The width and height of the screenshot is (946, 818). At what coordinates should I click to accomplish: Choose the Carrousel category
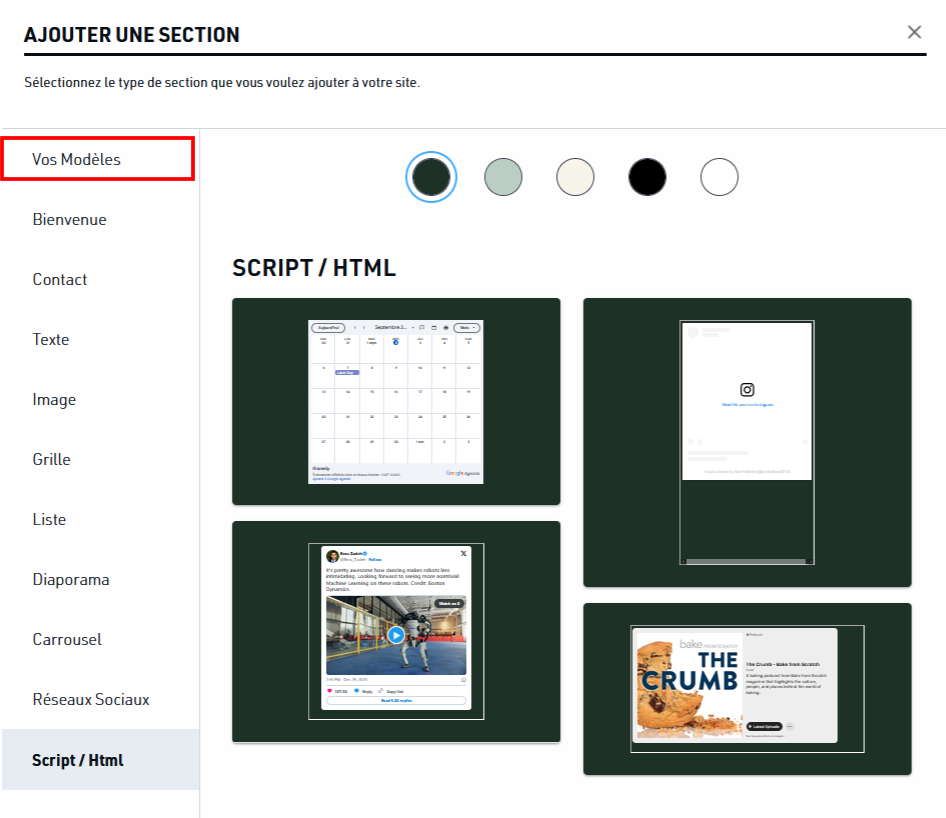pos(100,639)
